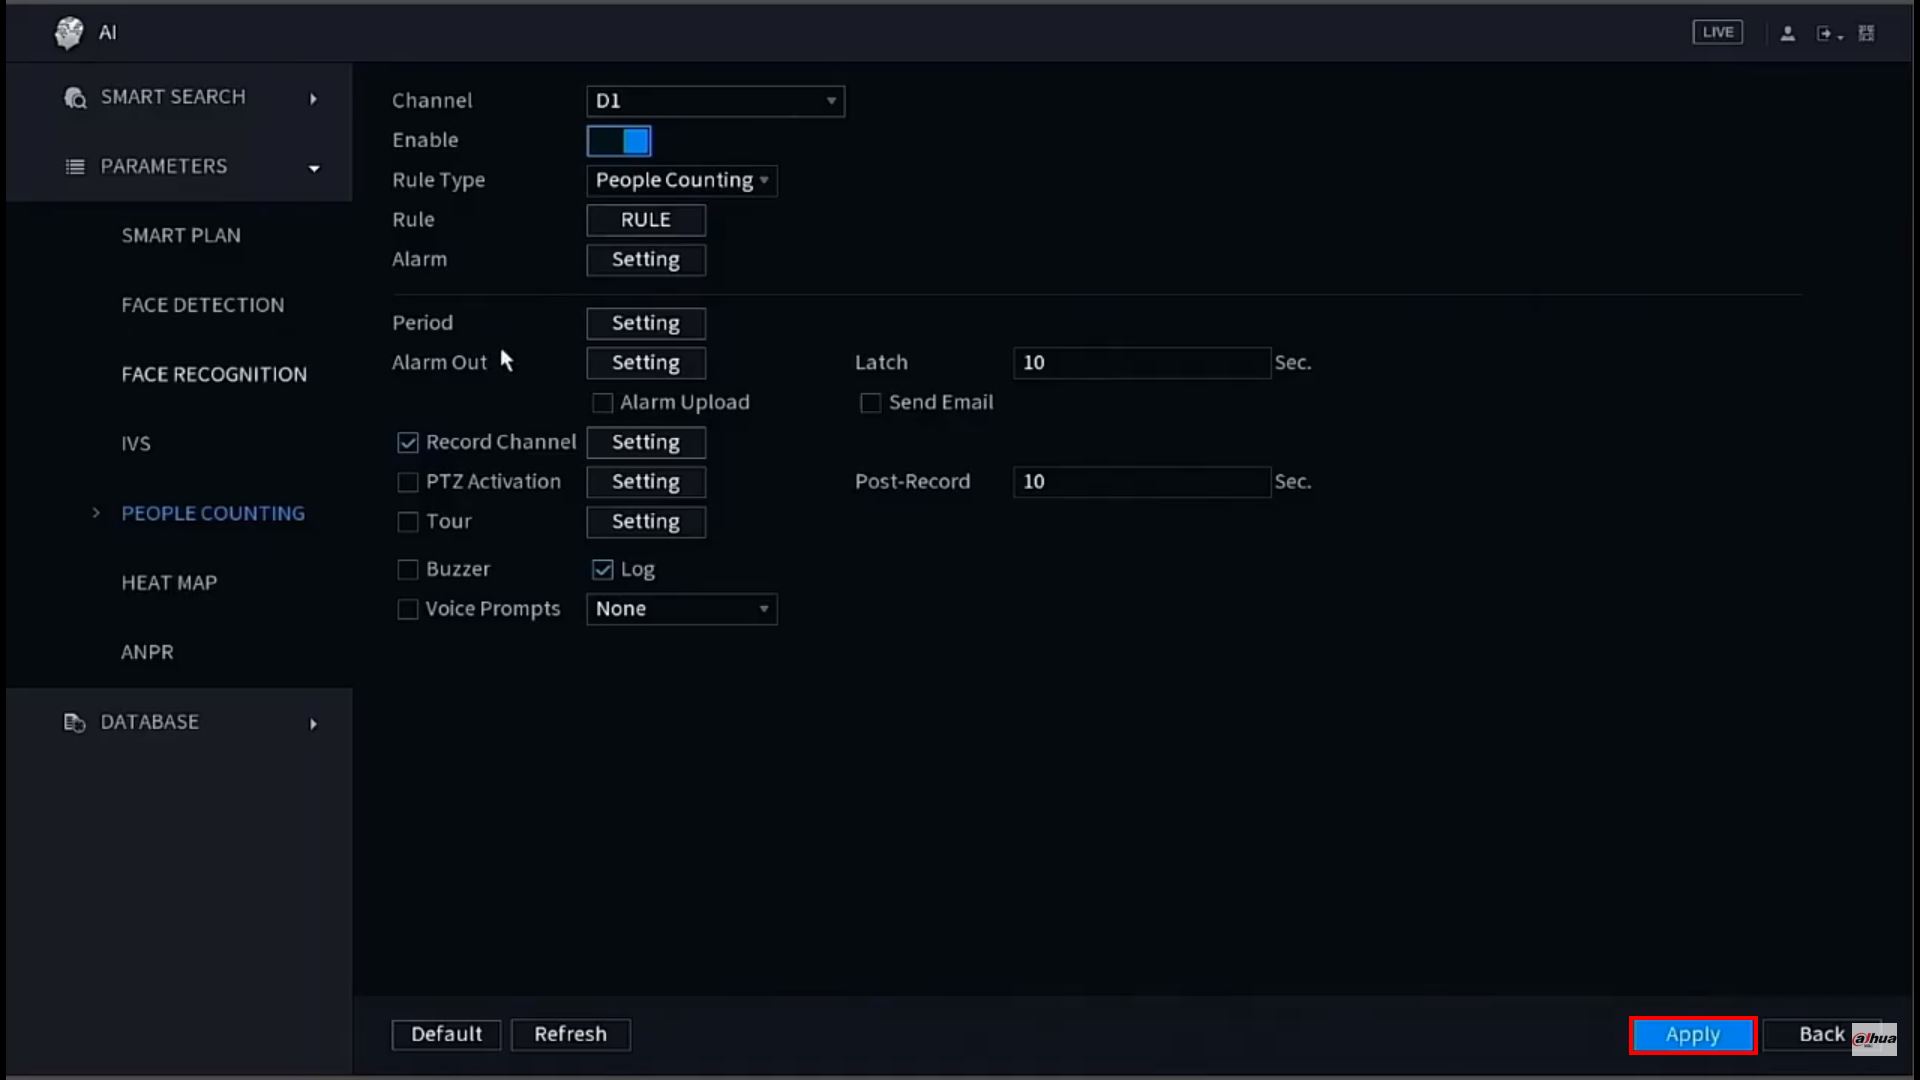Open the user account icon
Viewport: 1920px width, 1080px height.
click(1787, 33)
